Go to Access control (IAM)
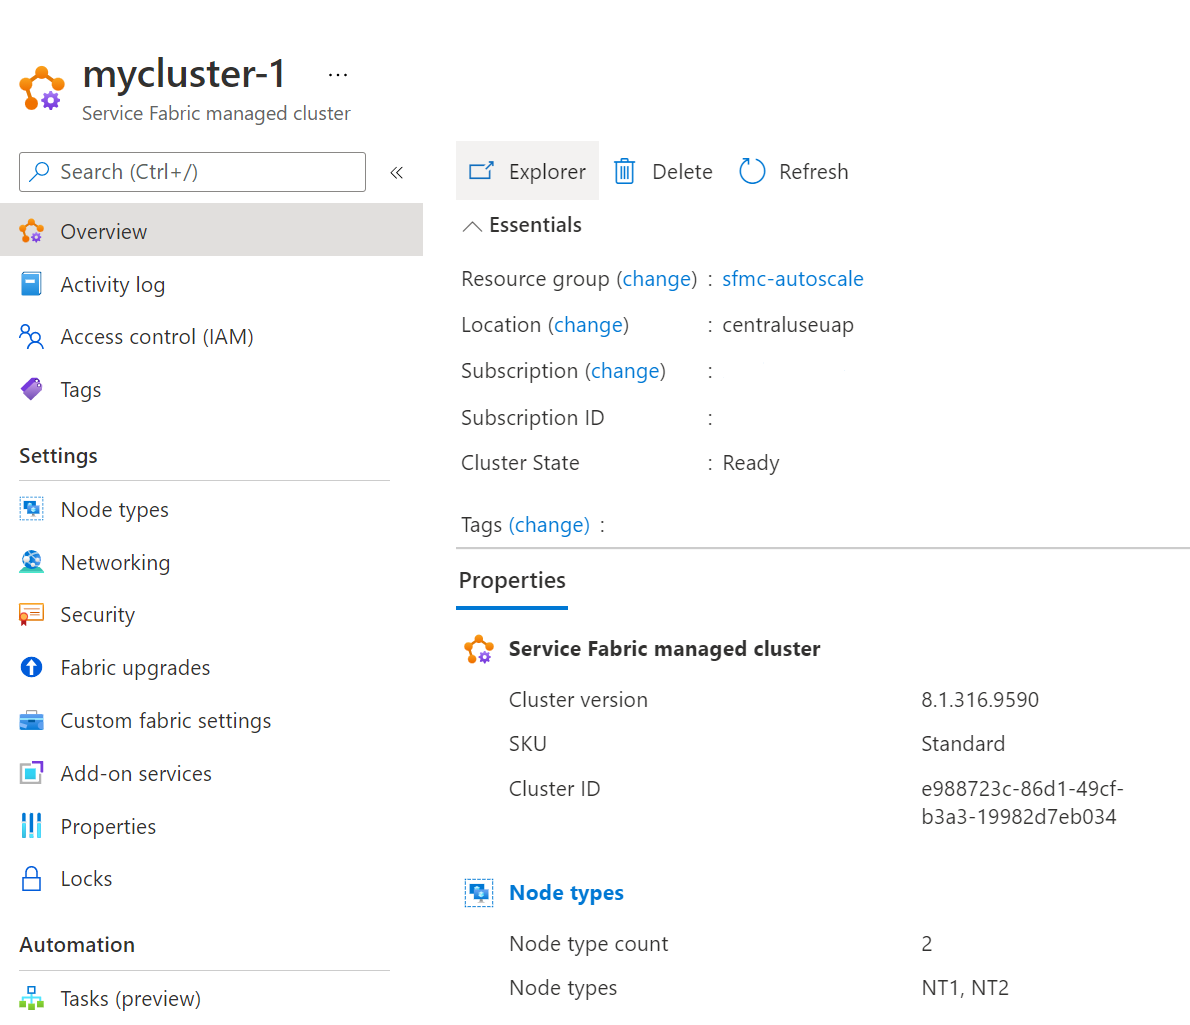The width and height of the screenshot is (1190, 1025). [157, 336]
